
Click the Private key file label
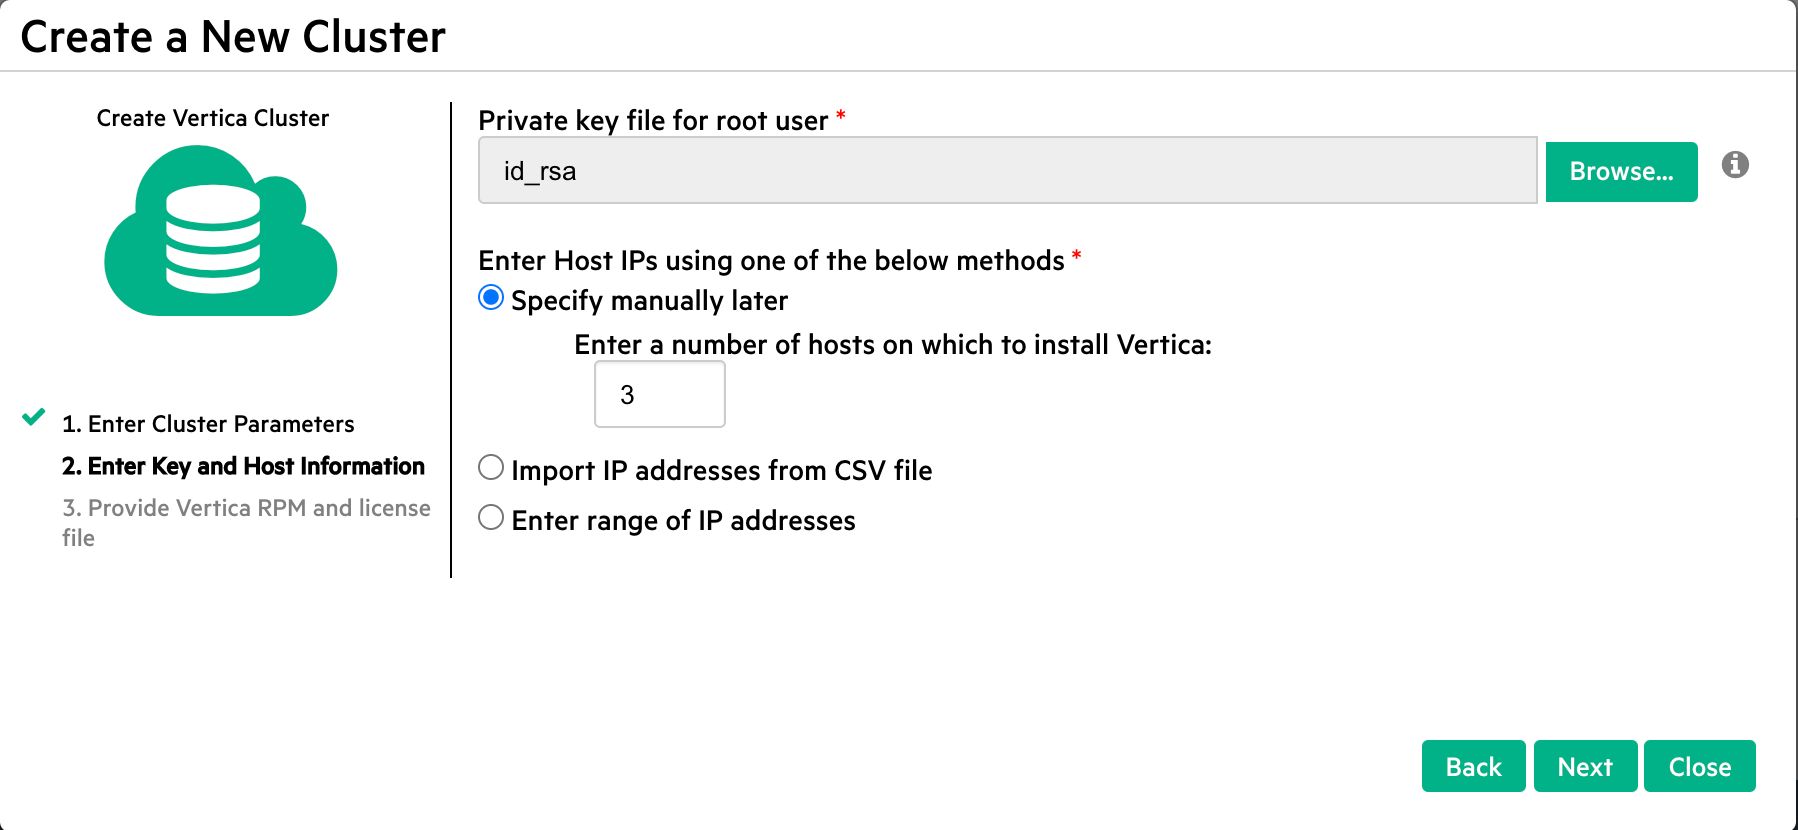tap(653, 121)
